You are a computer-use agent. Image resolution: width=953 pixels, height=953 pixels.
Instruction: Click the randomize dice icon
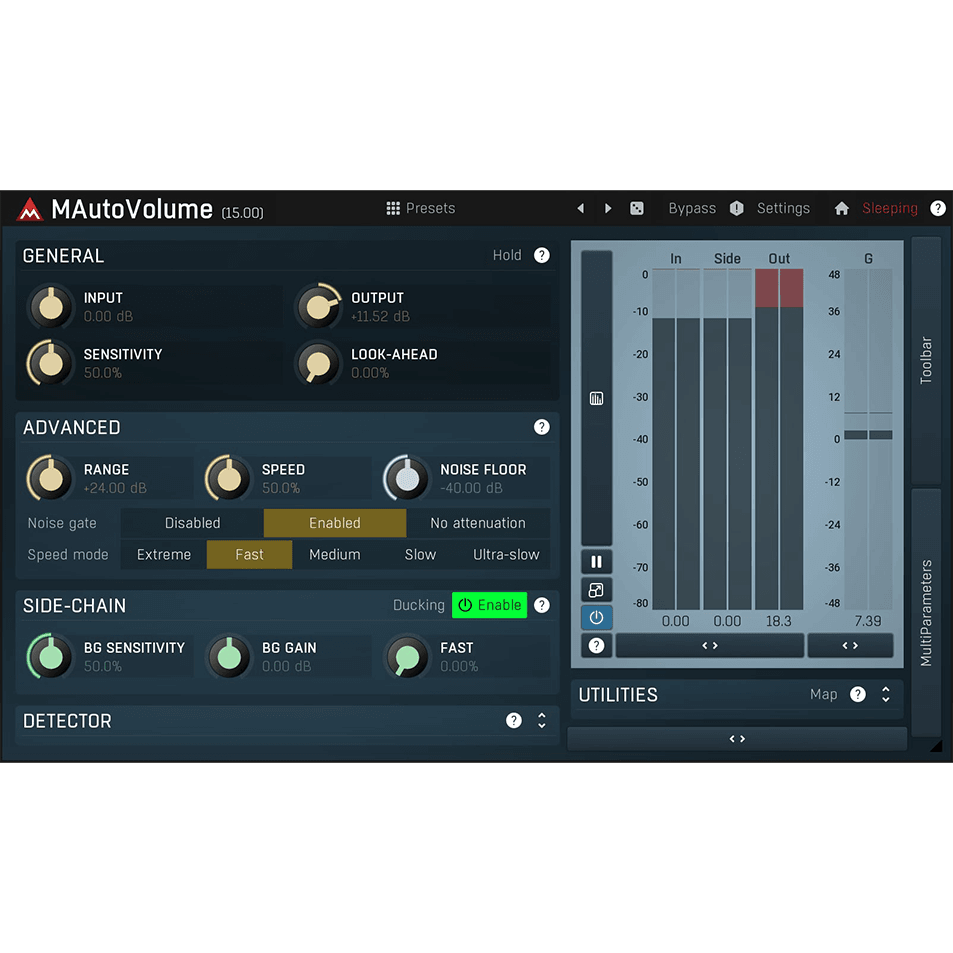point(636,208)
